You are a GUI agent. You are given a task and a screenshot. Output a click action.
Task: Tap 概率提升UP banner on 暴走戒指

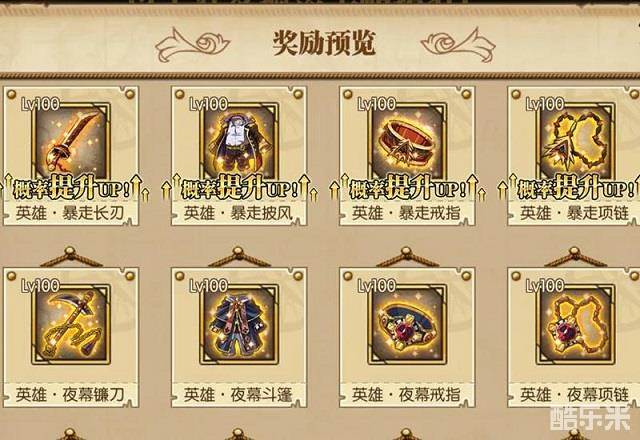tap(408, 188)
